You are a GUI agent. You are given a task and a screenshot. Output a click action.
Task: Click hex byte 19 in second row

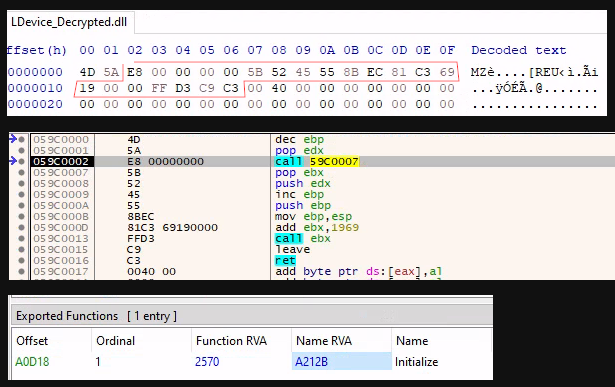click(x=87, y=88)
